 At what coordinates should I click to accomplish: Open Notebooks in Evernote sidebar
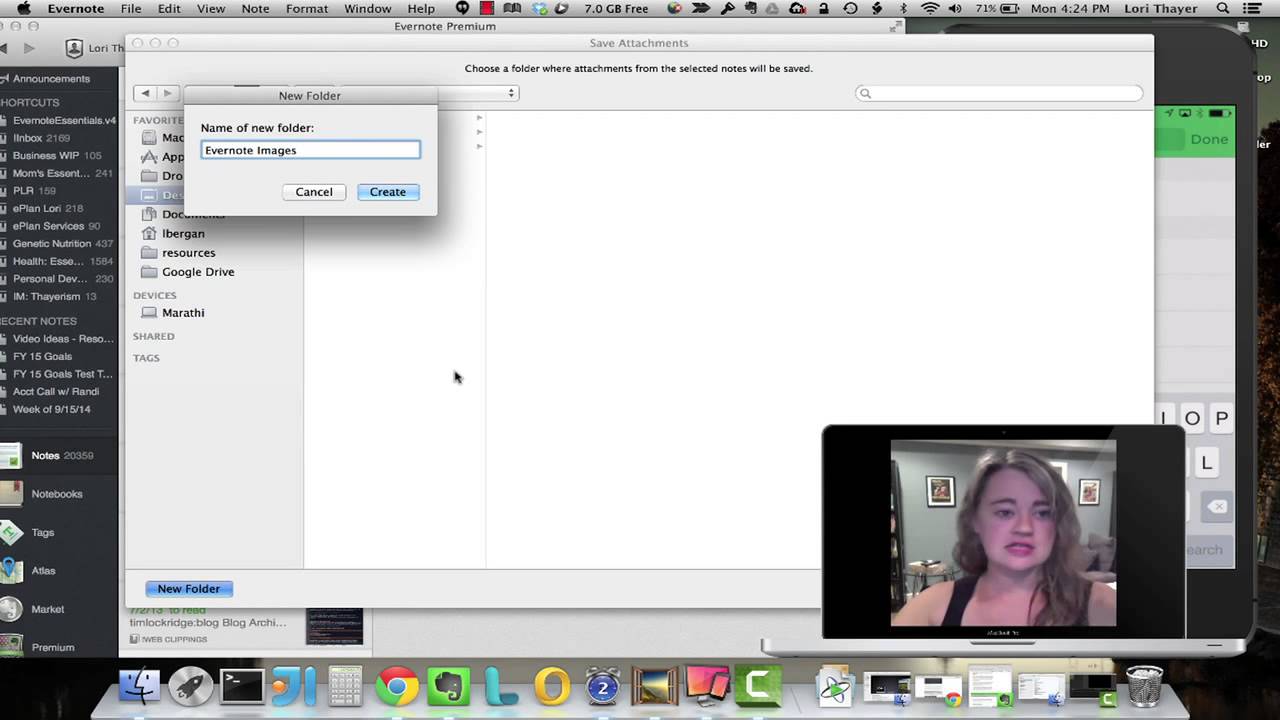(x=56, y=494)
